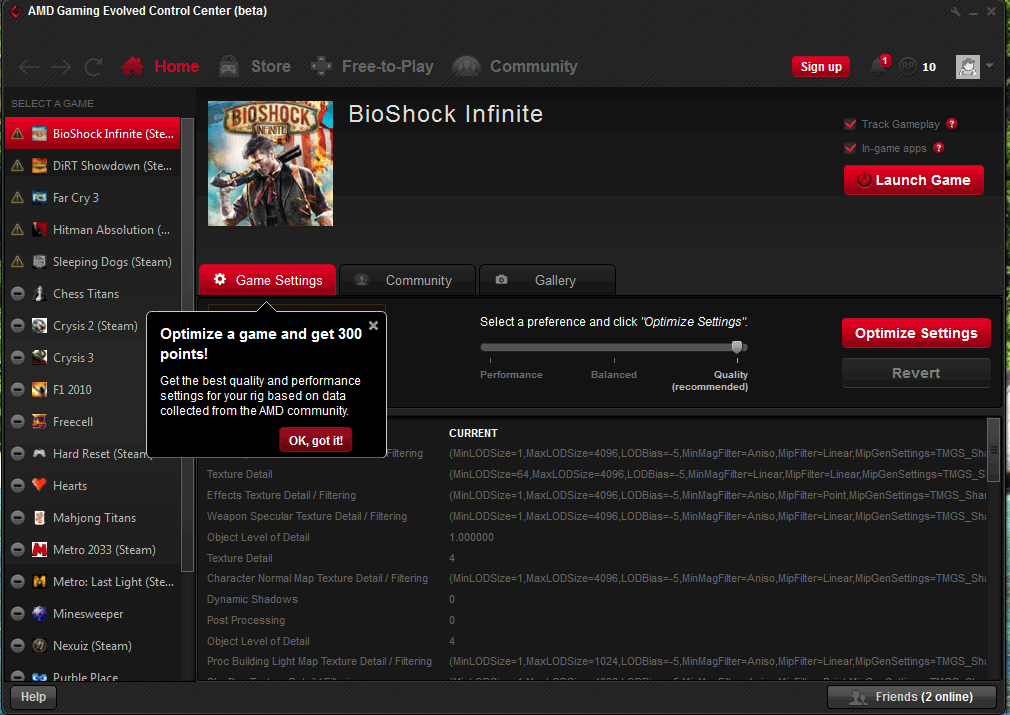1010x715 pixels.
Task: Switch to the Community tab below game title
Action: [x=407, y=280]
